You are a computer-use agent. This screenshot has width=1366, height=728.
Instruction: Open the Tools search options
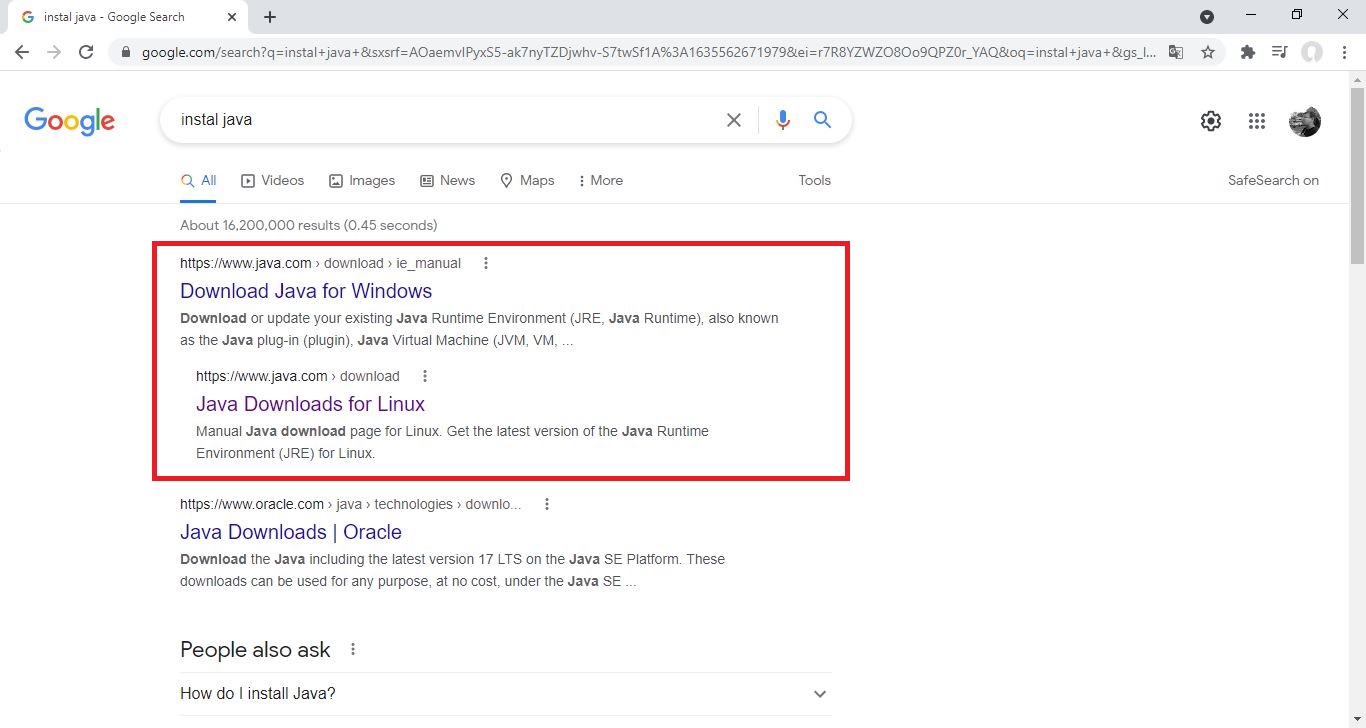pyautogui.click(x=814, y=181)
